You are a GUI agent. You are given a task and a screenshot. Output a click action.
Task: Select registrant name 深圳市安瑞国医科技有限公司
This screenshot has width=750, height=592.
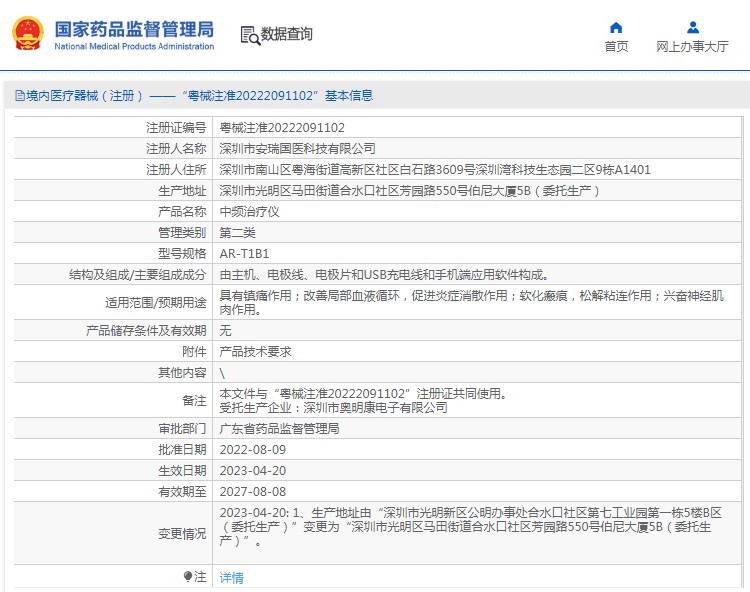pyautogui.click(x=297, y=149)
